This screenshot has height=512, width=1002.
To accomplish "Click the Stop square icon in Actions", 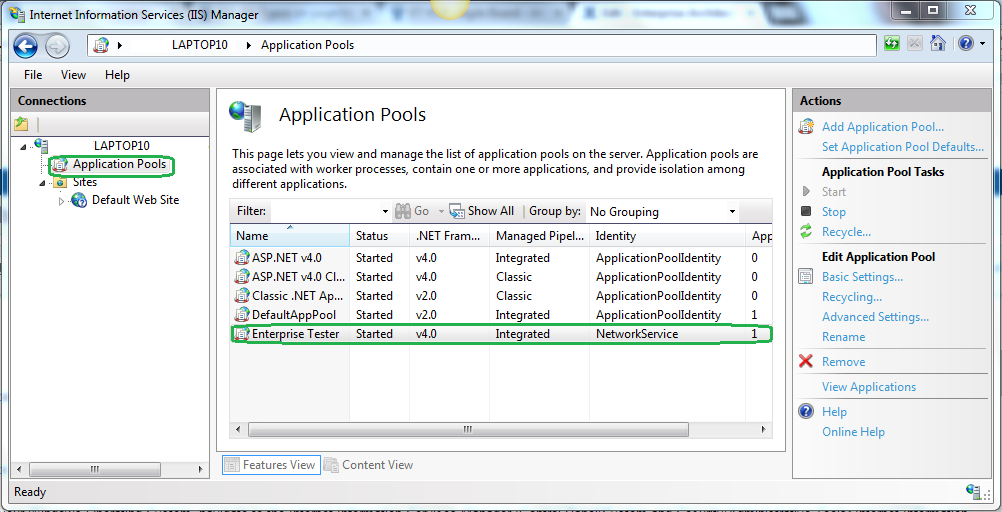I will (x=806, y=212).
